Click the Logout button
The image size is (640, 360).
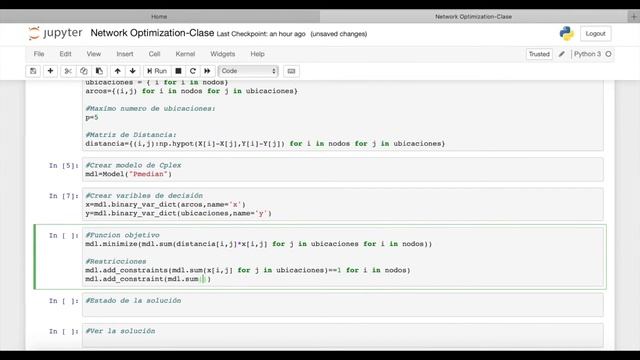[596, 33]
